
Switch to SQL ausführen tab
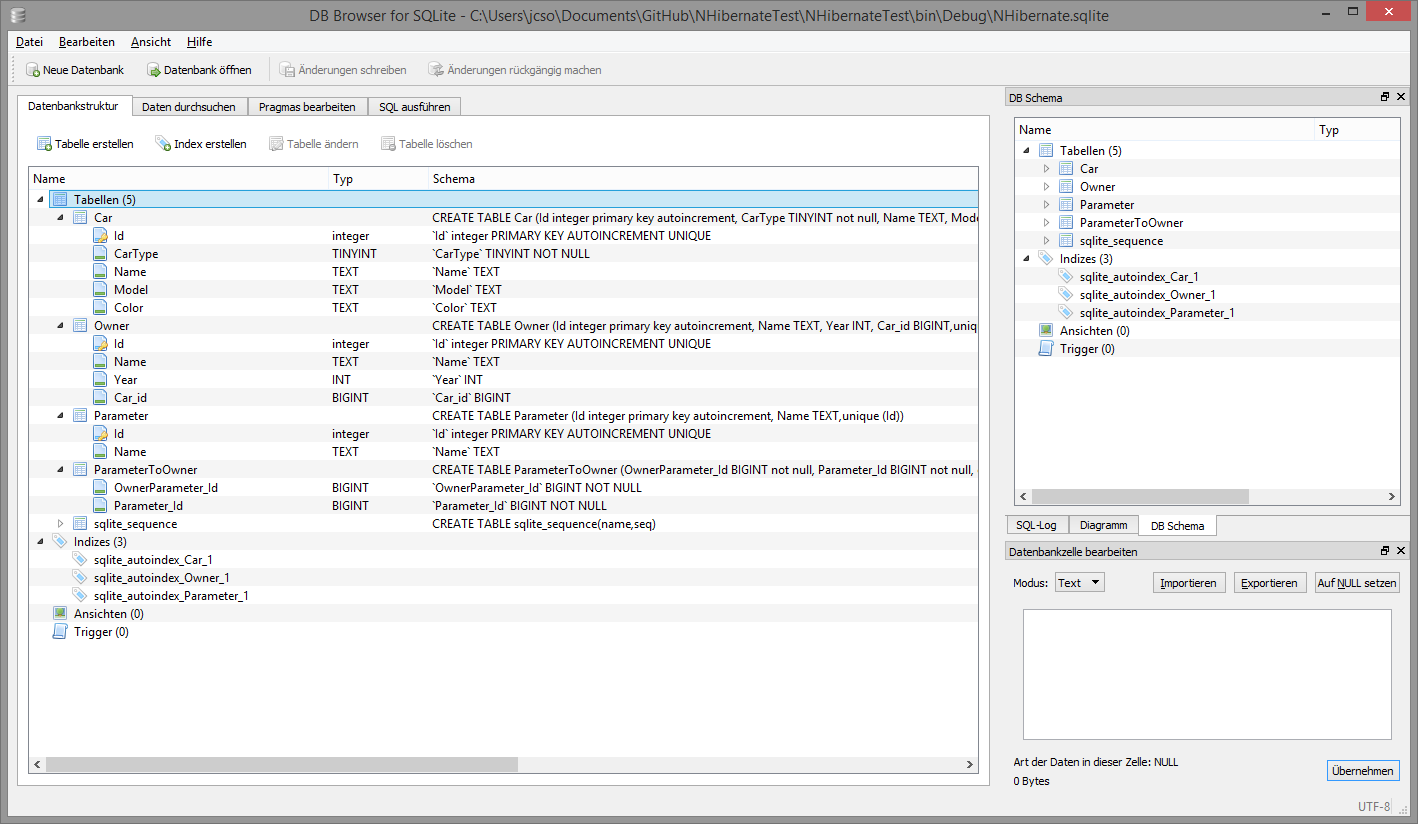pyautogui.click(x=414, y=107)
